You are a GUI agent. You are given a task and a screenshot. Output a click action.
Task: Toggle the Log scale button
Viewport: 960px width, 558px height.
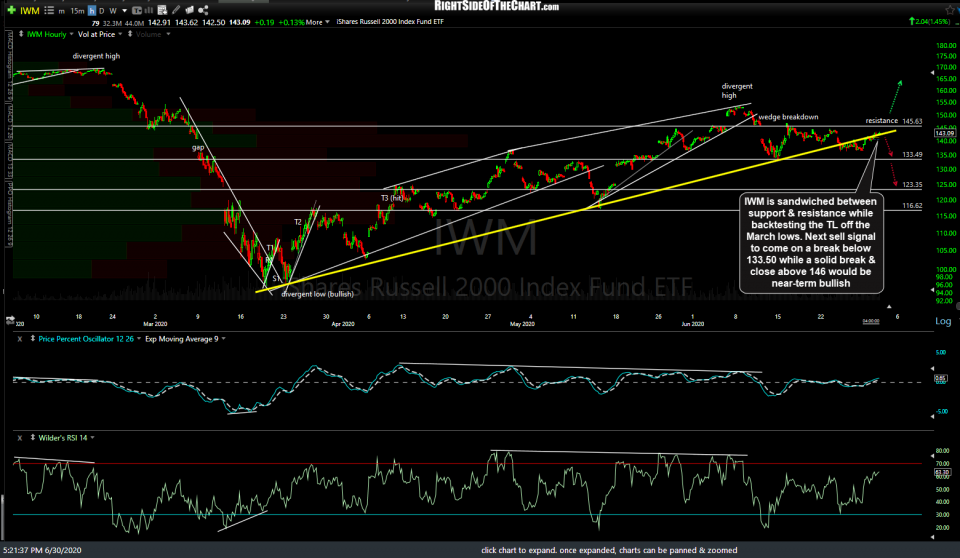point(943,321)
